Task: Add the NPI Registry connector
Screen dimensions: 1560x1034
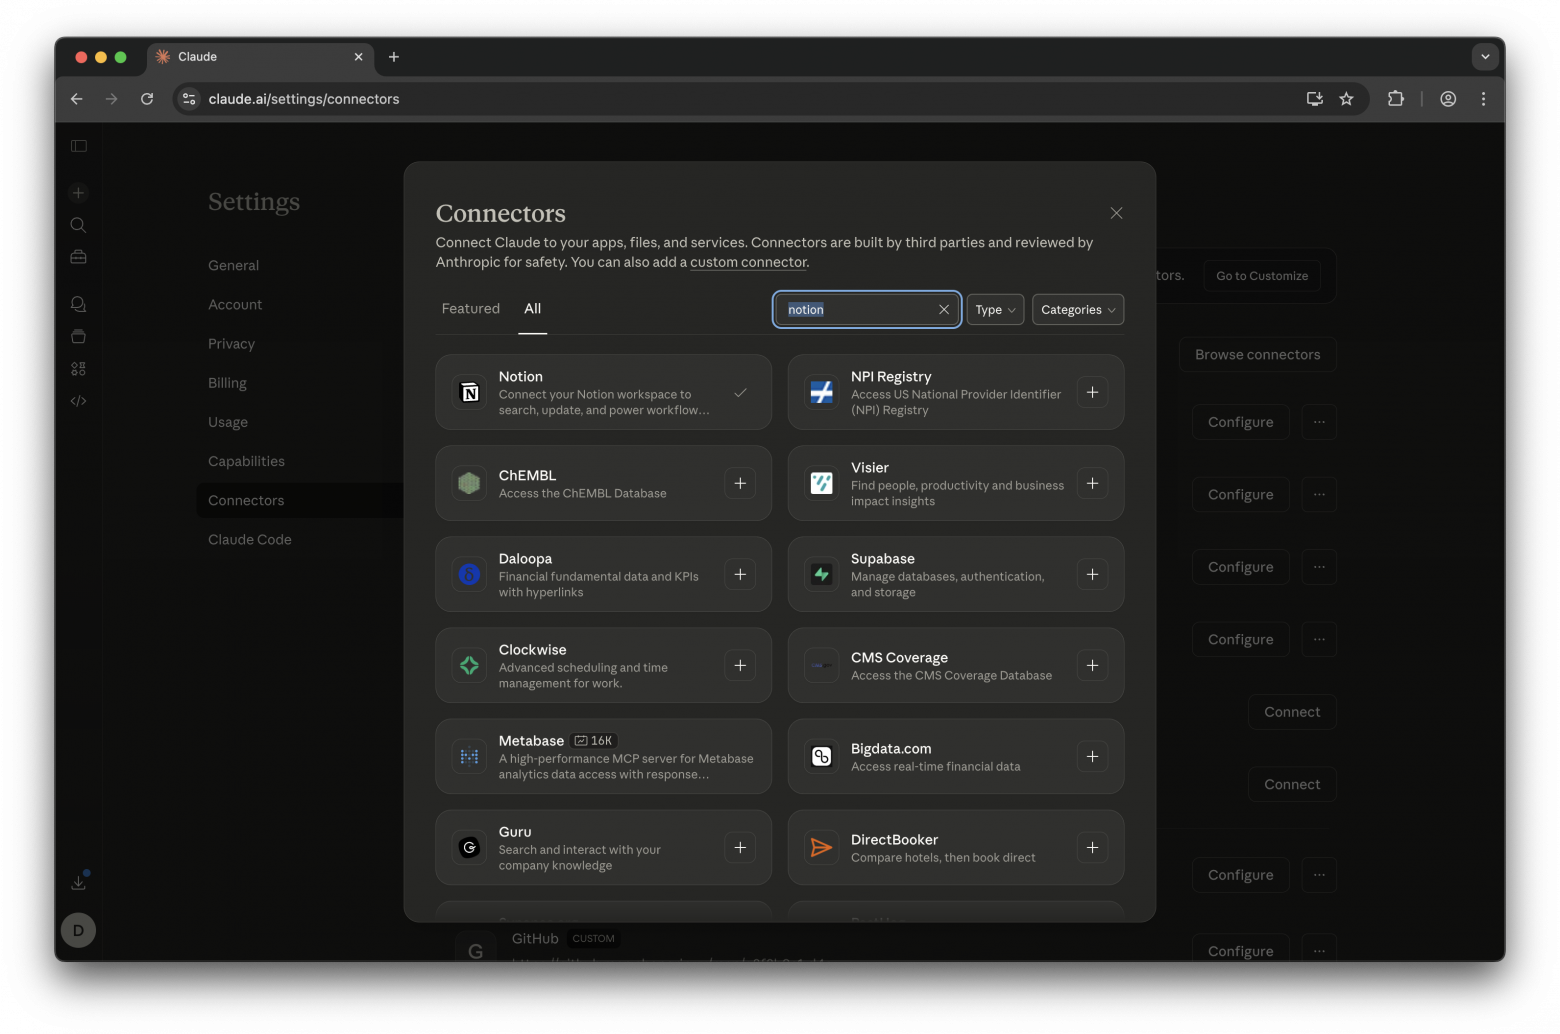Action: point(1092,393)
